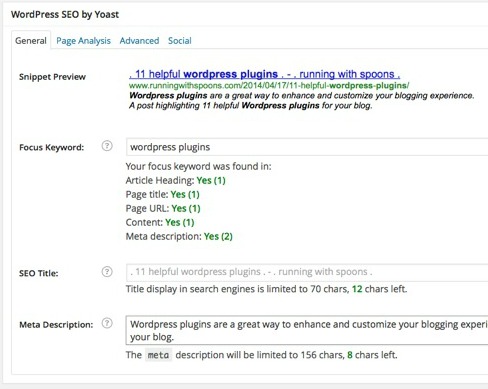The image size is (488, 389).
Task: Click the '8 chars left' meta counter text
Action: [372, 355]
